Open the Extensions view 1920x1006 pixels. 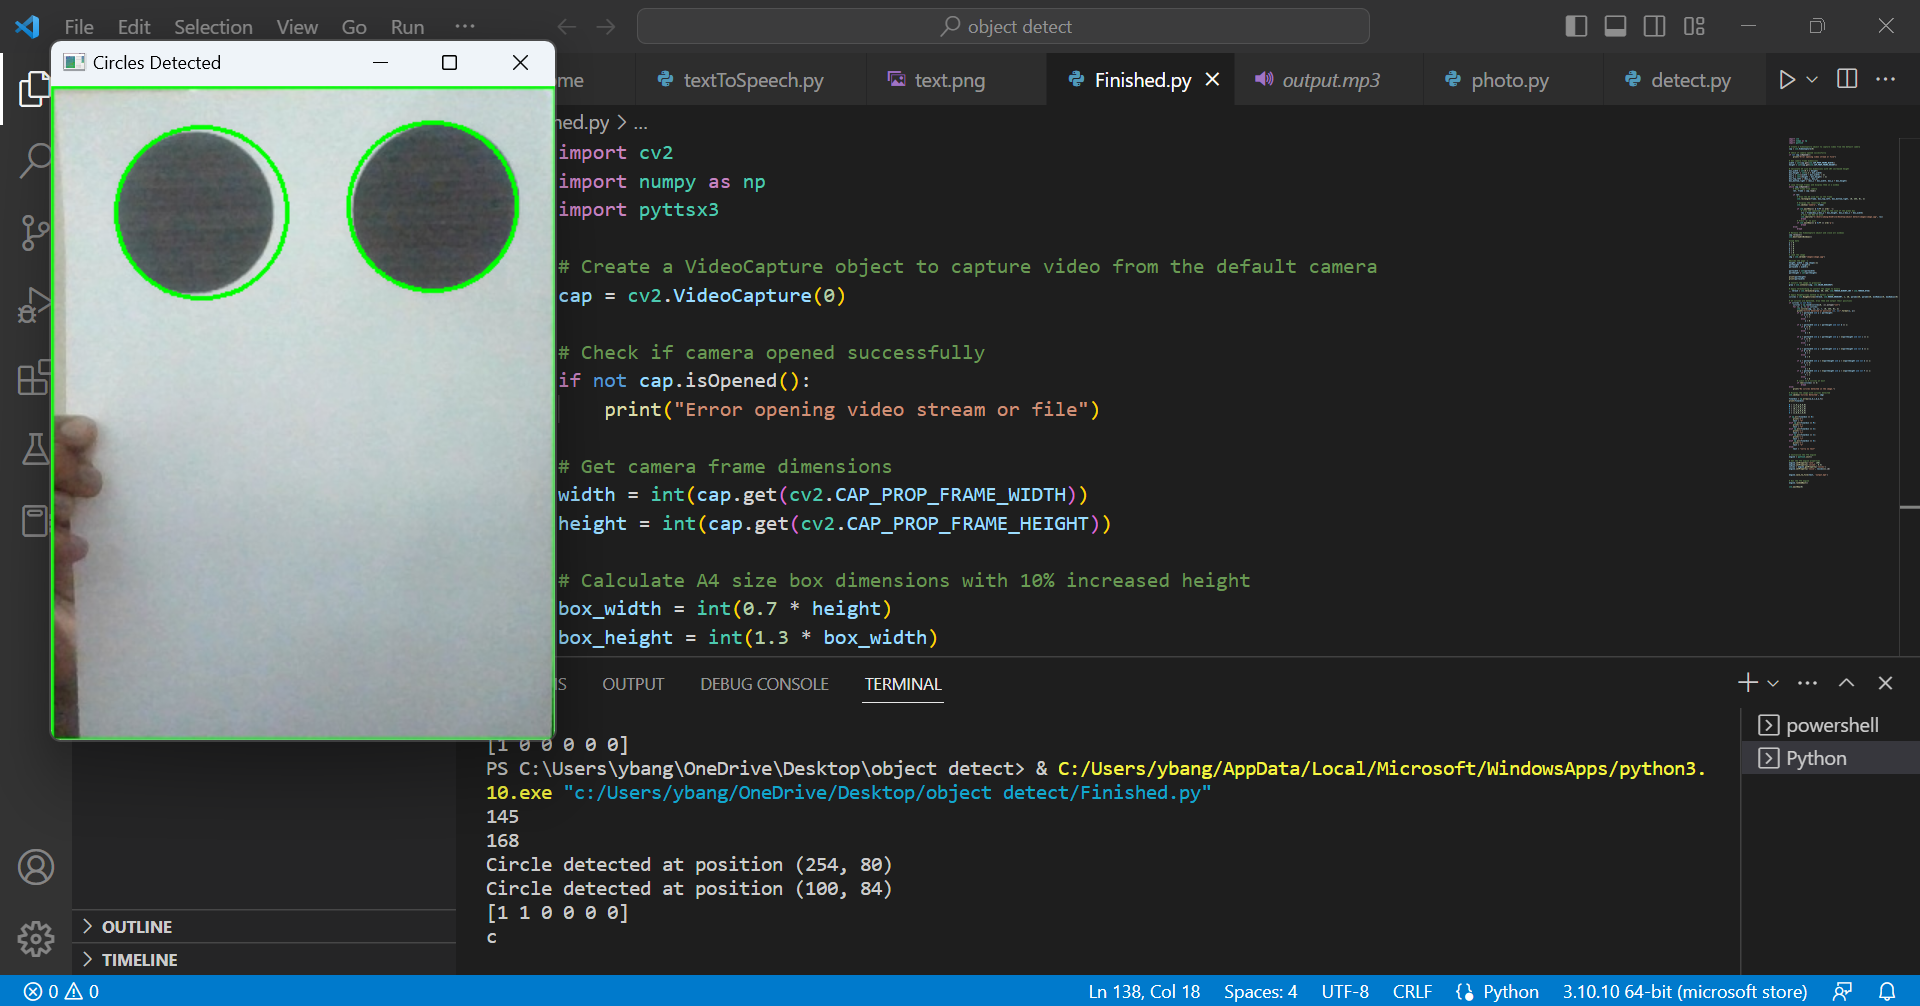(x=36, y=378)
